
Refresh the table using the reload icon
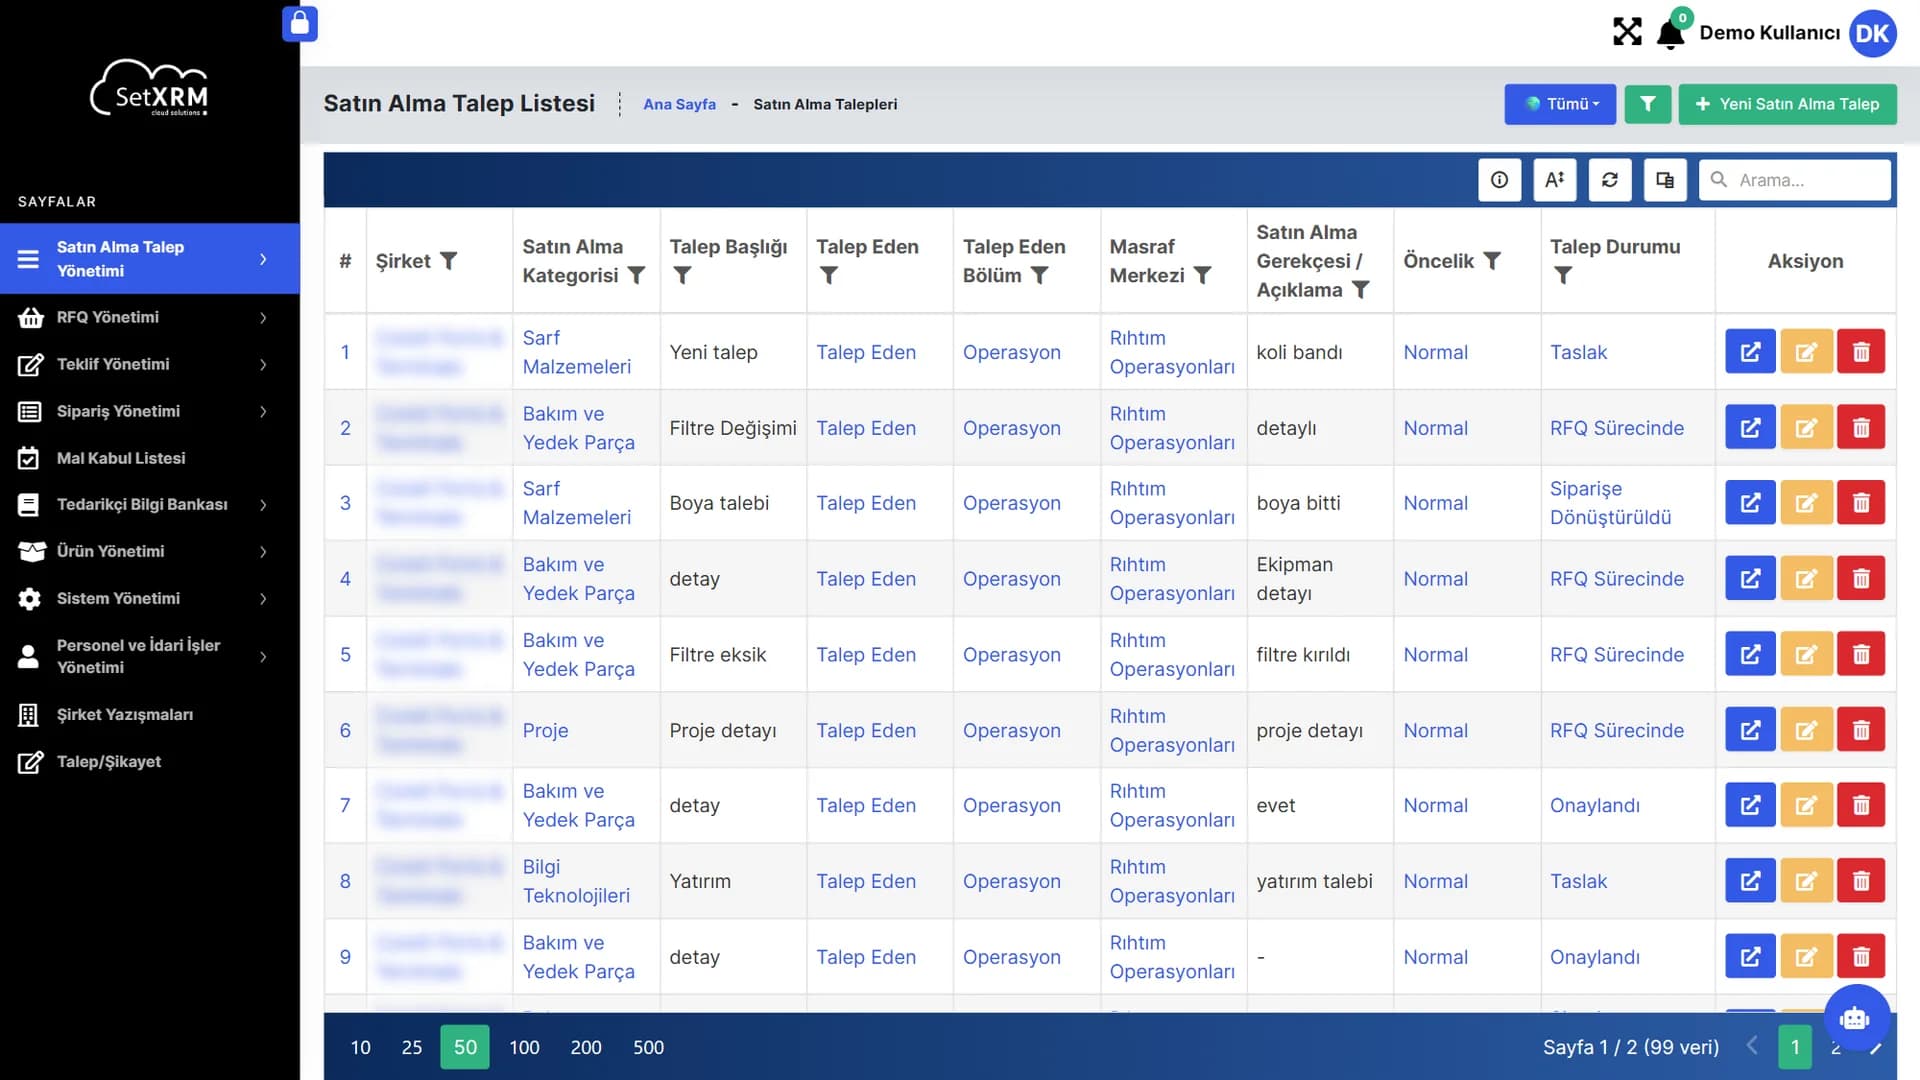[1609, 180]
